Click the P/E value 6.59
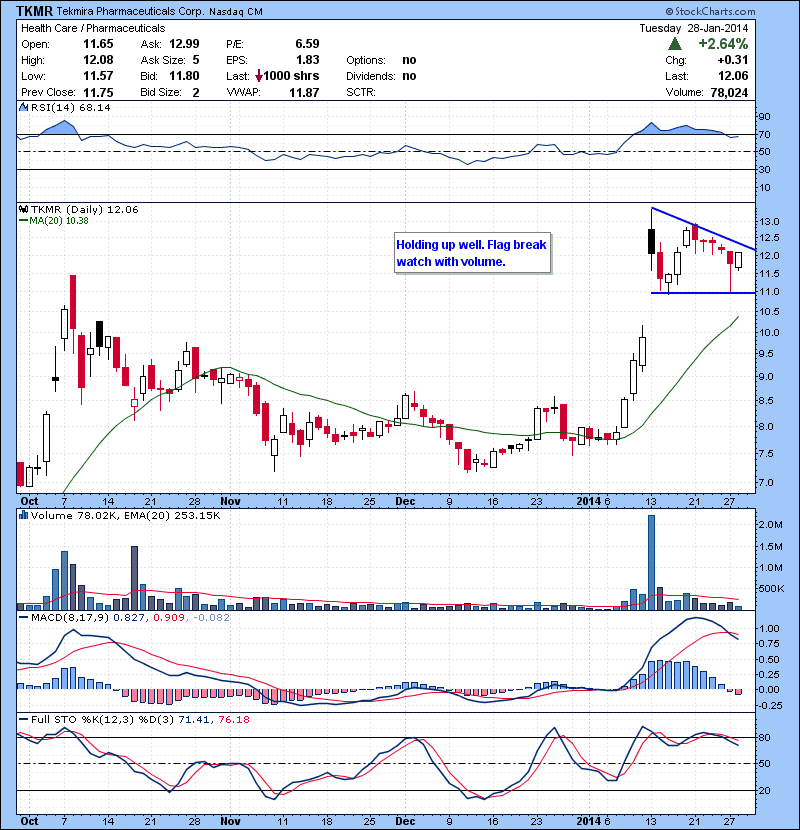Image resolution: width=800 pixels, height=830 pixels. tap(307, 44)
